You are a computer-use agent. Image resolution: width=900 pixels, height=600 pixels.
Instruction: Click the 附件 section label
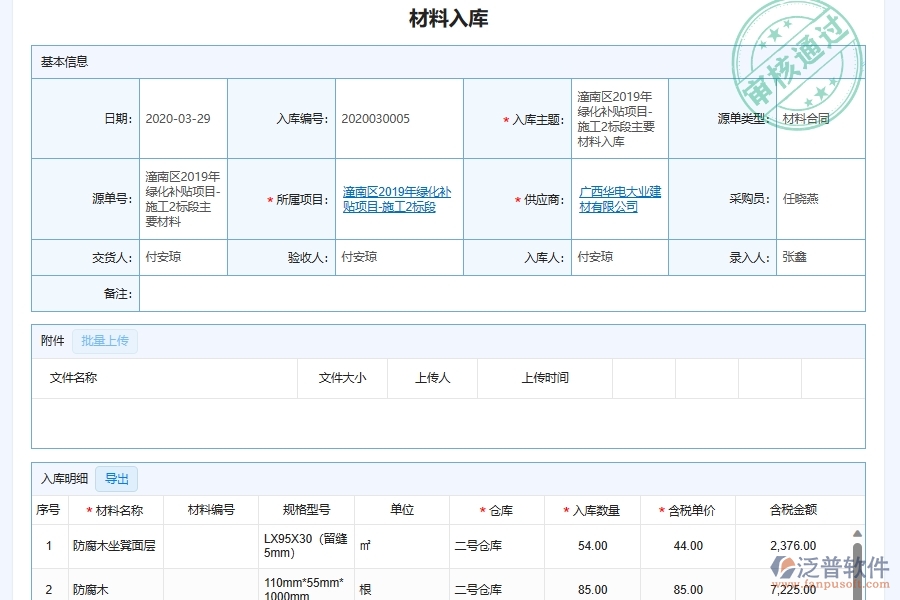click(50, 340)
